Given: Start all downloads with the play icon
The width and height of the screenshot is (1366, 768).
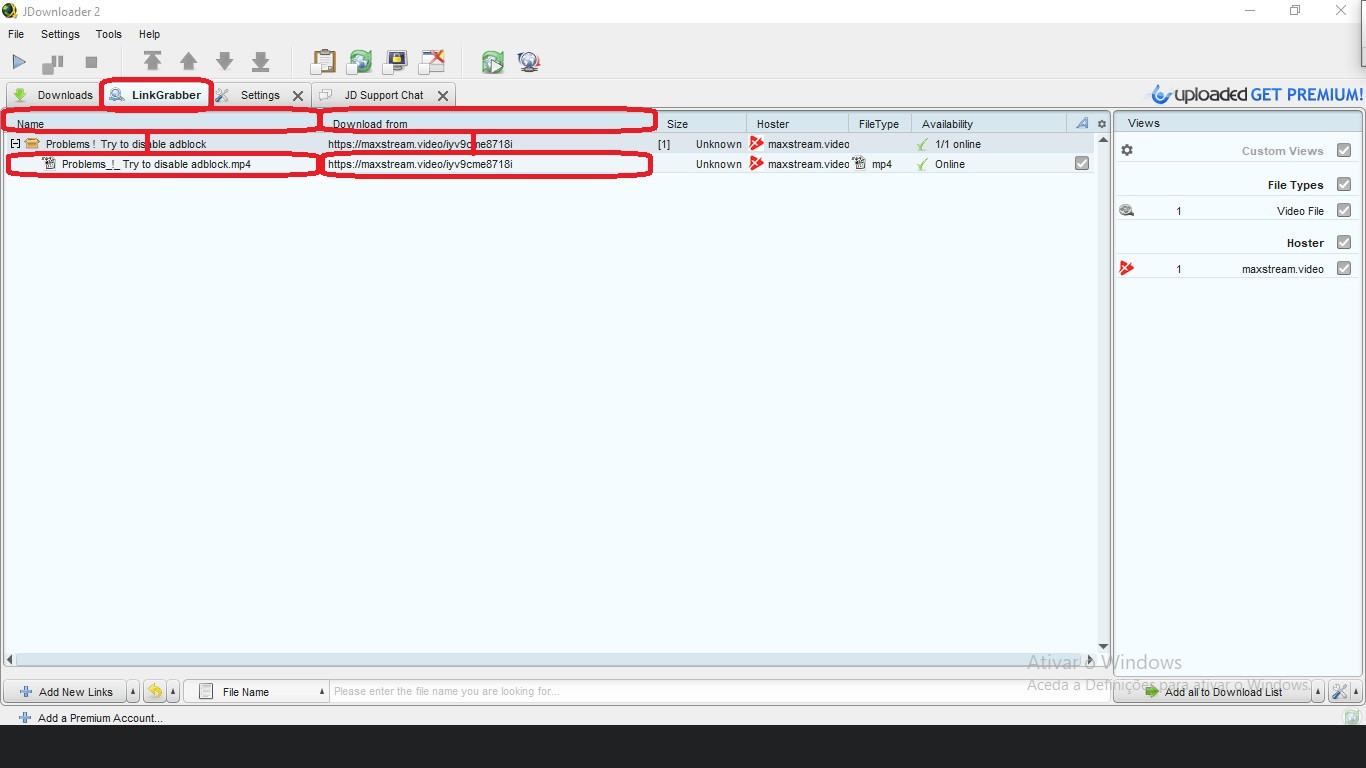Looking at the screenshot, I should (x=19, y=62).
